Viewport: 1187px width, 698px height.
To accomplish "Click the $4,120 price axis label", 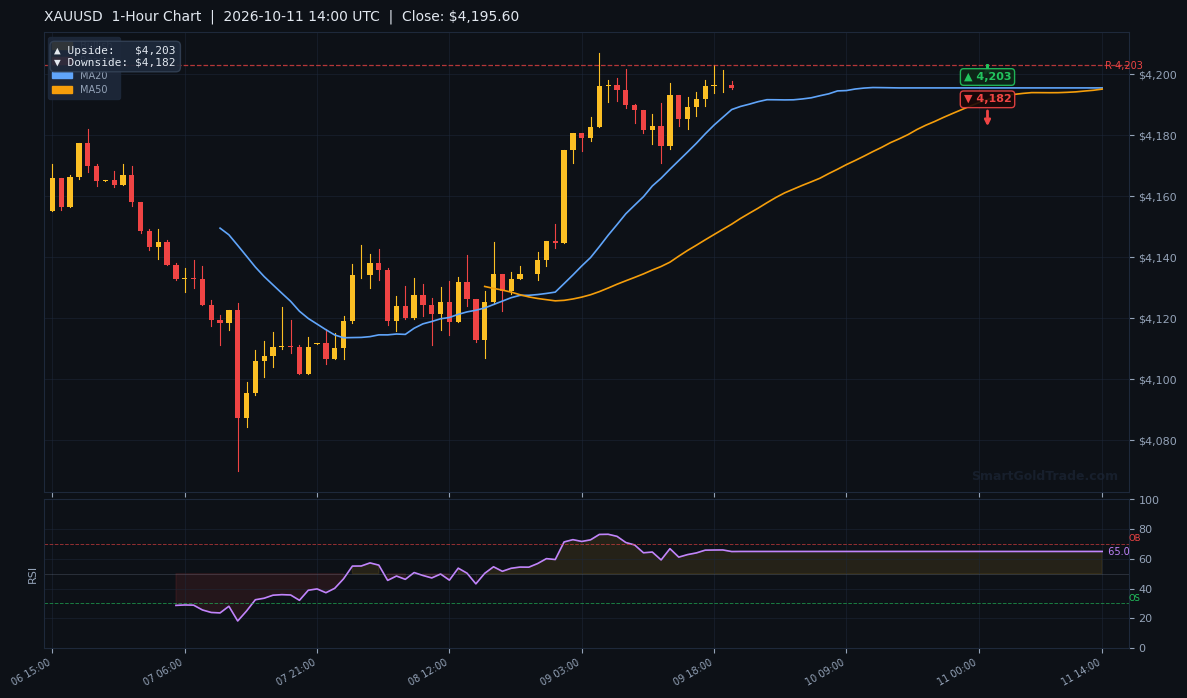I will click(x=1157, y=319).
